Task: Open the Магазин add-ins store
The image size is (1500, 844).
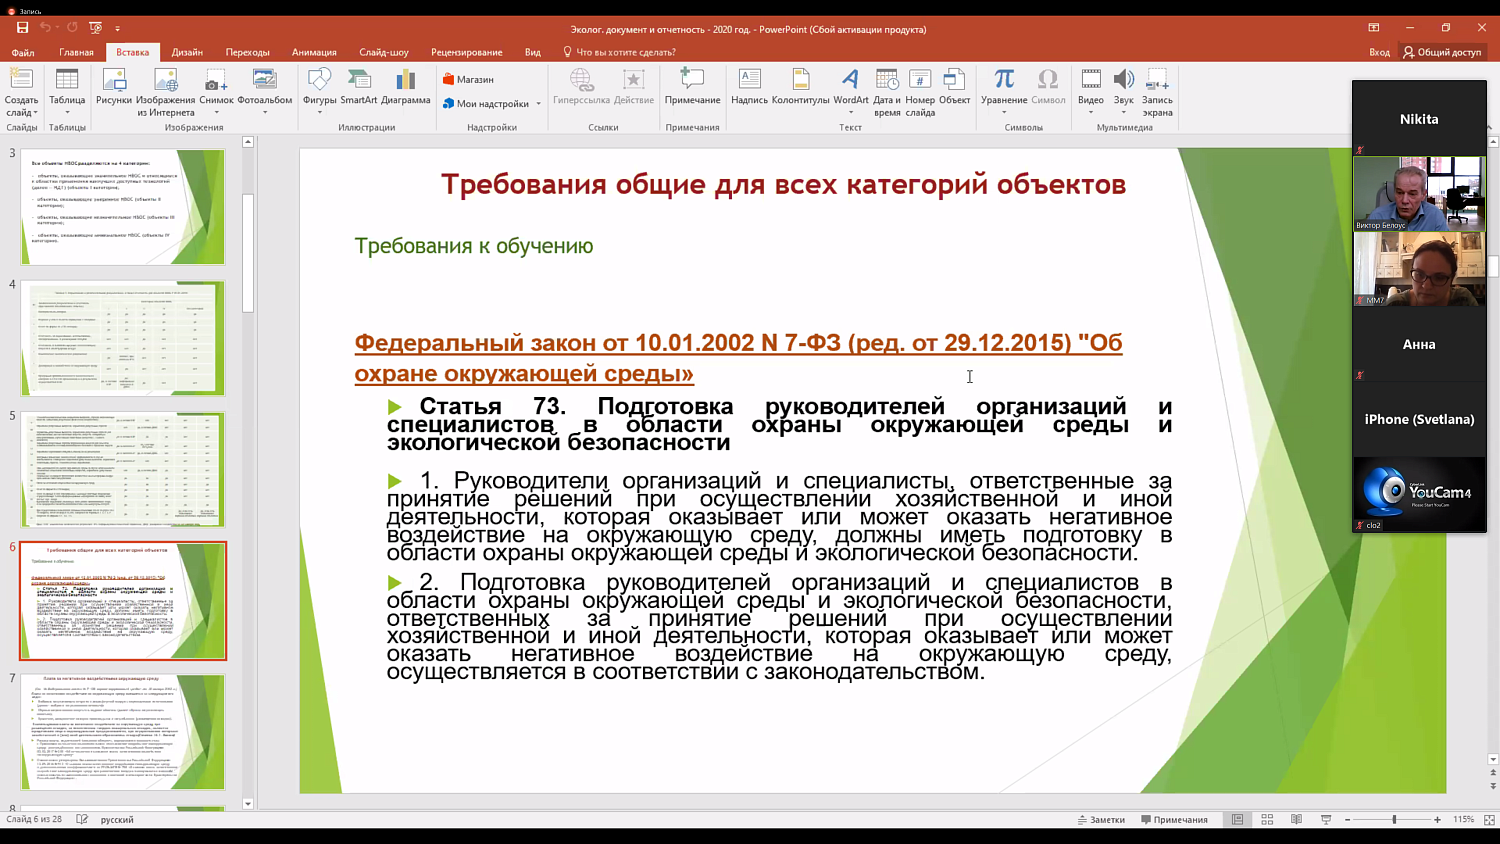Action: 468,79
